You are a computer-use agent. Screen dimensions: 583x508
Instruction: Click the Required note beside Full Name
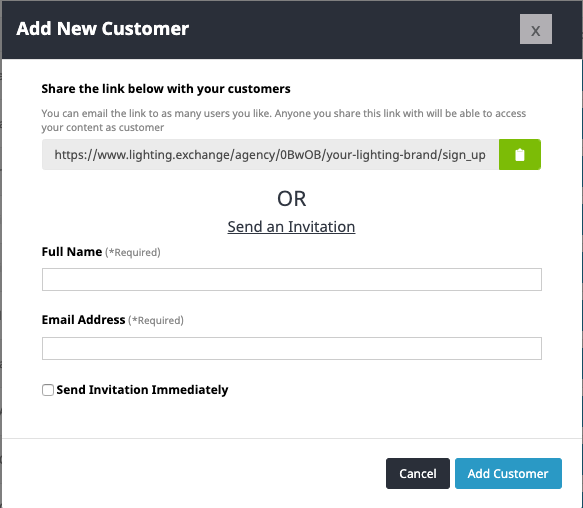(133, 253)
